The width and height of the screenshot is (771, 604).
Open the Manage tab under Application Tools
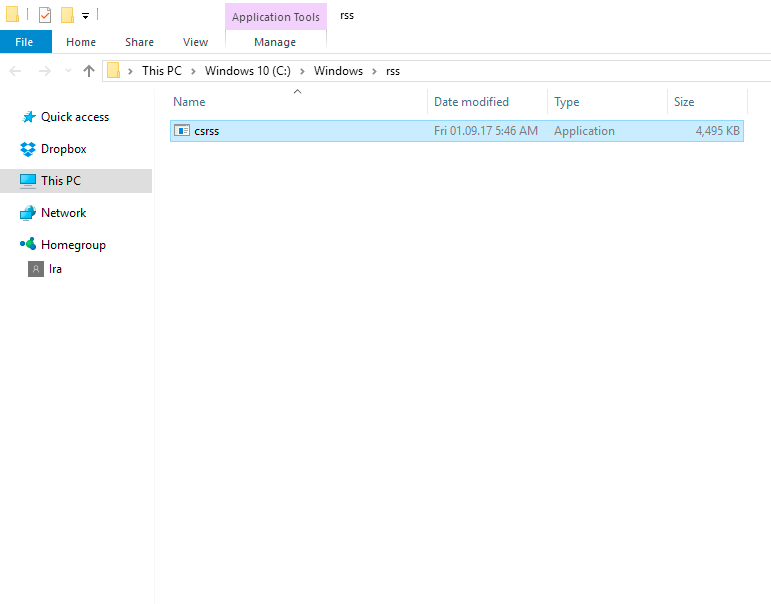(275, 42)
